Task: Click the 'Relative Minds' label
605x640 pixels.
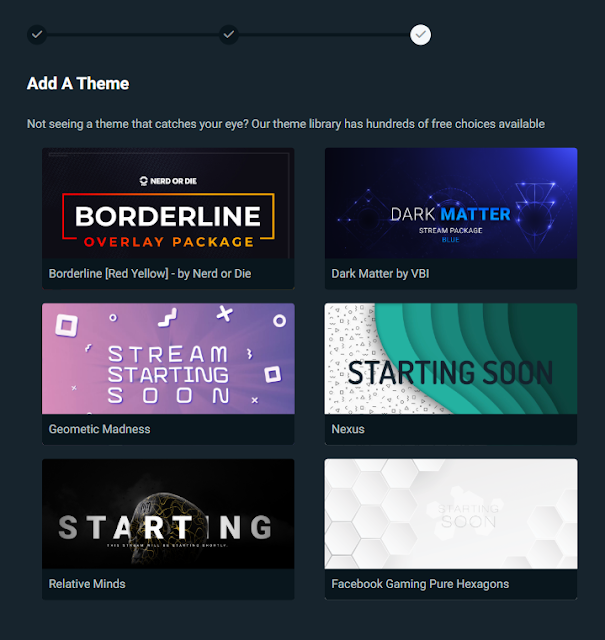Action: pyautogui.click(x=87, y=584)
